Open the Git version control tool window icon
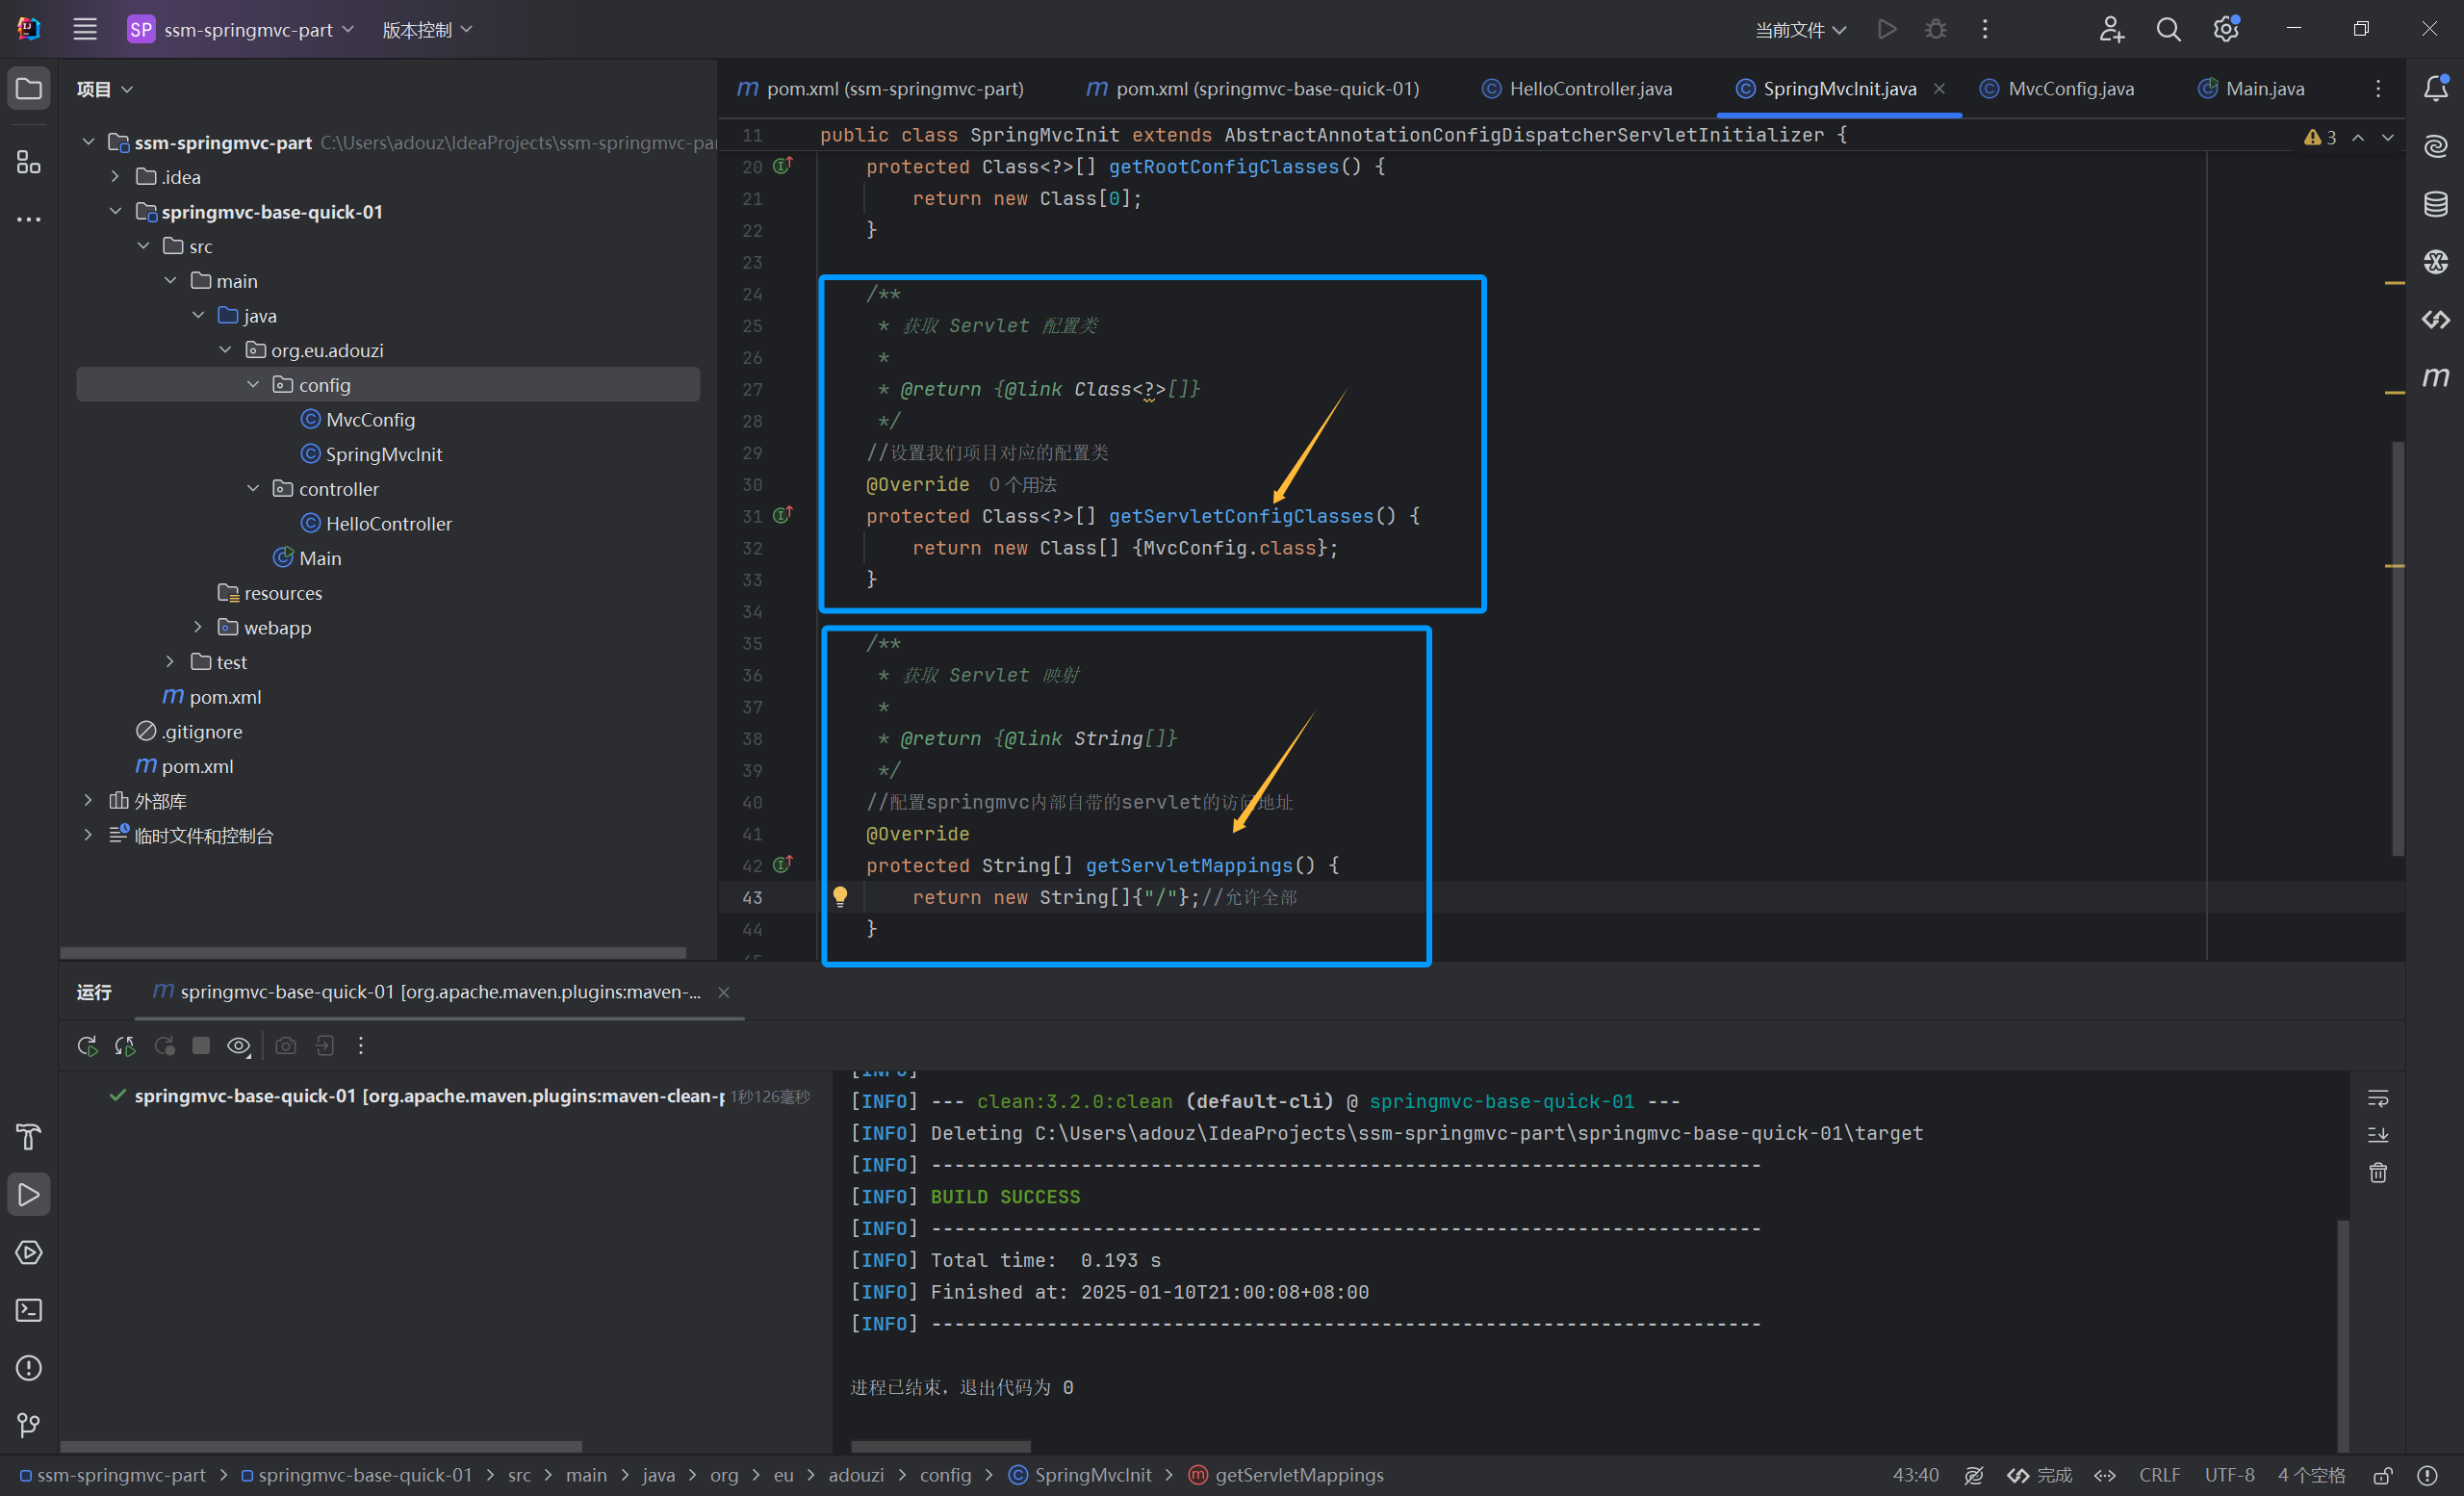2464x1496 pixels. click(29, 1425)
